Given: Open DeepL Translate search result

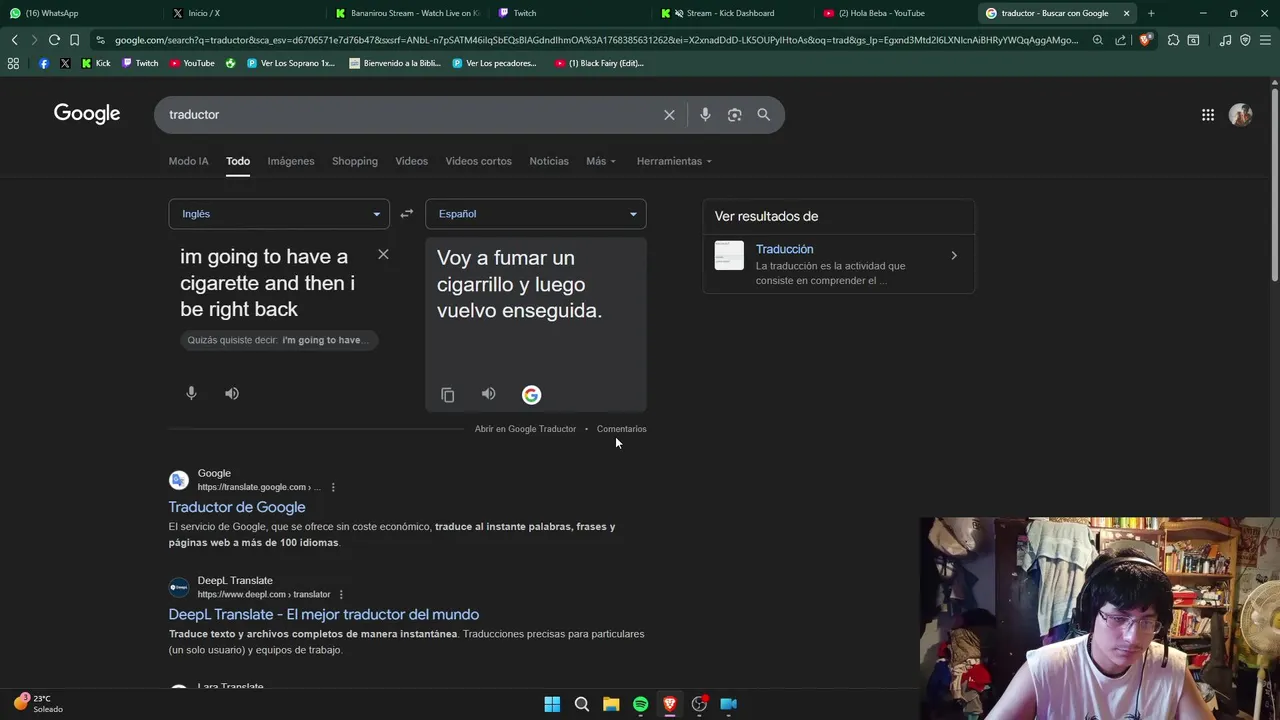Looking at the screenshot, I should tap(324, 614).
